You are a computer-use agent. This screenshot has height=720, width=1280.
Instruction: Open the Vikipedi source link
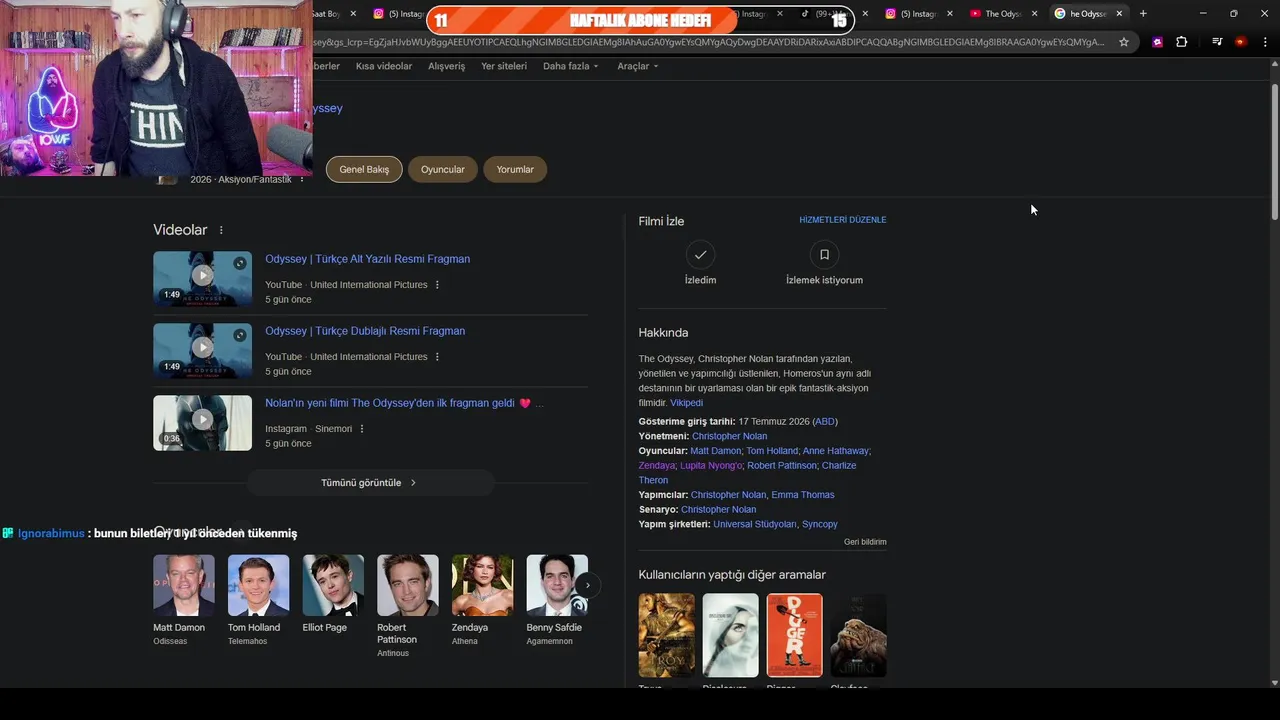coord(686,403)
